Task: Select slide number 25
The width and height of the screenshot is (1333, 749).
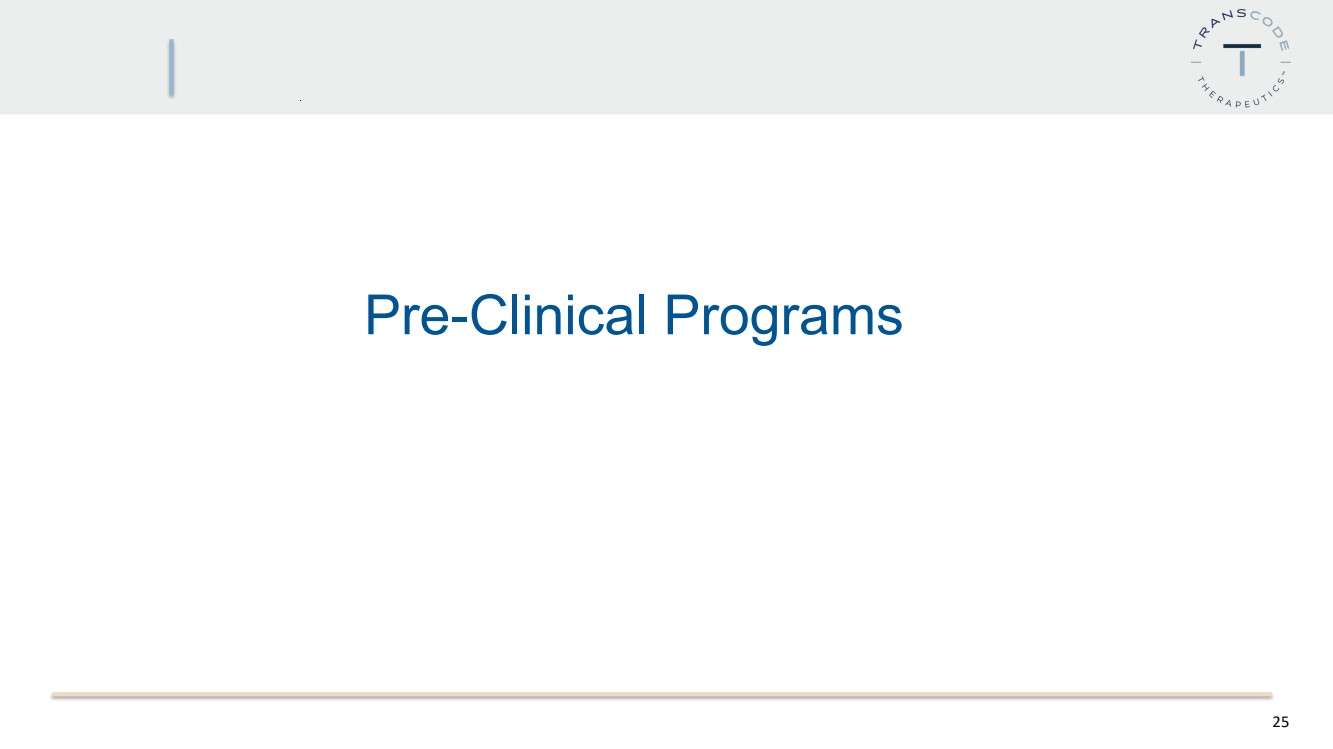Action: [1280, 722]
